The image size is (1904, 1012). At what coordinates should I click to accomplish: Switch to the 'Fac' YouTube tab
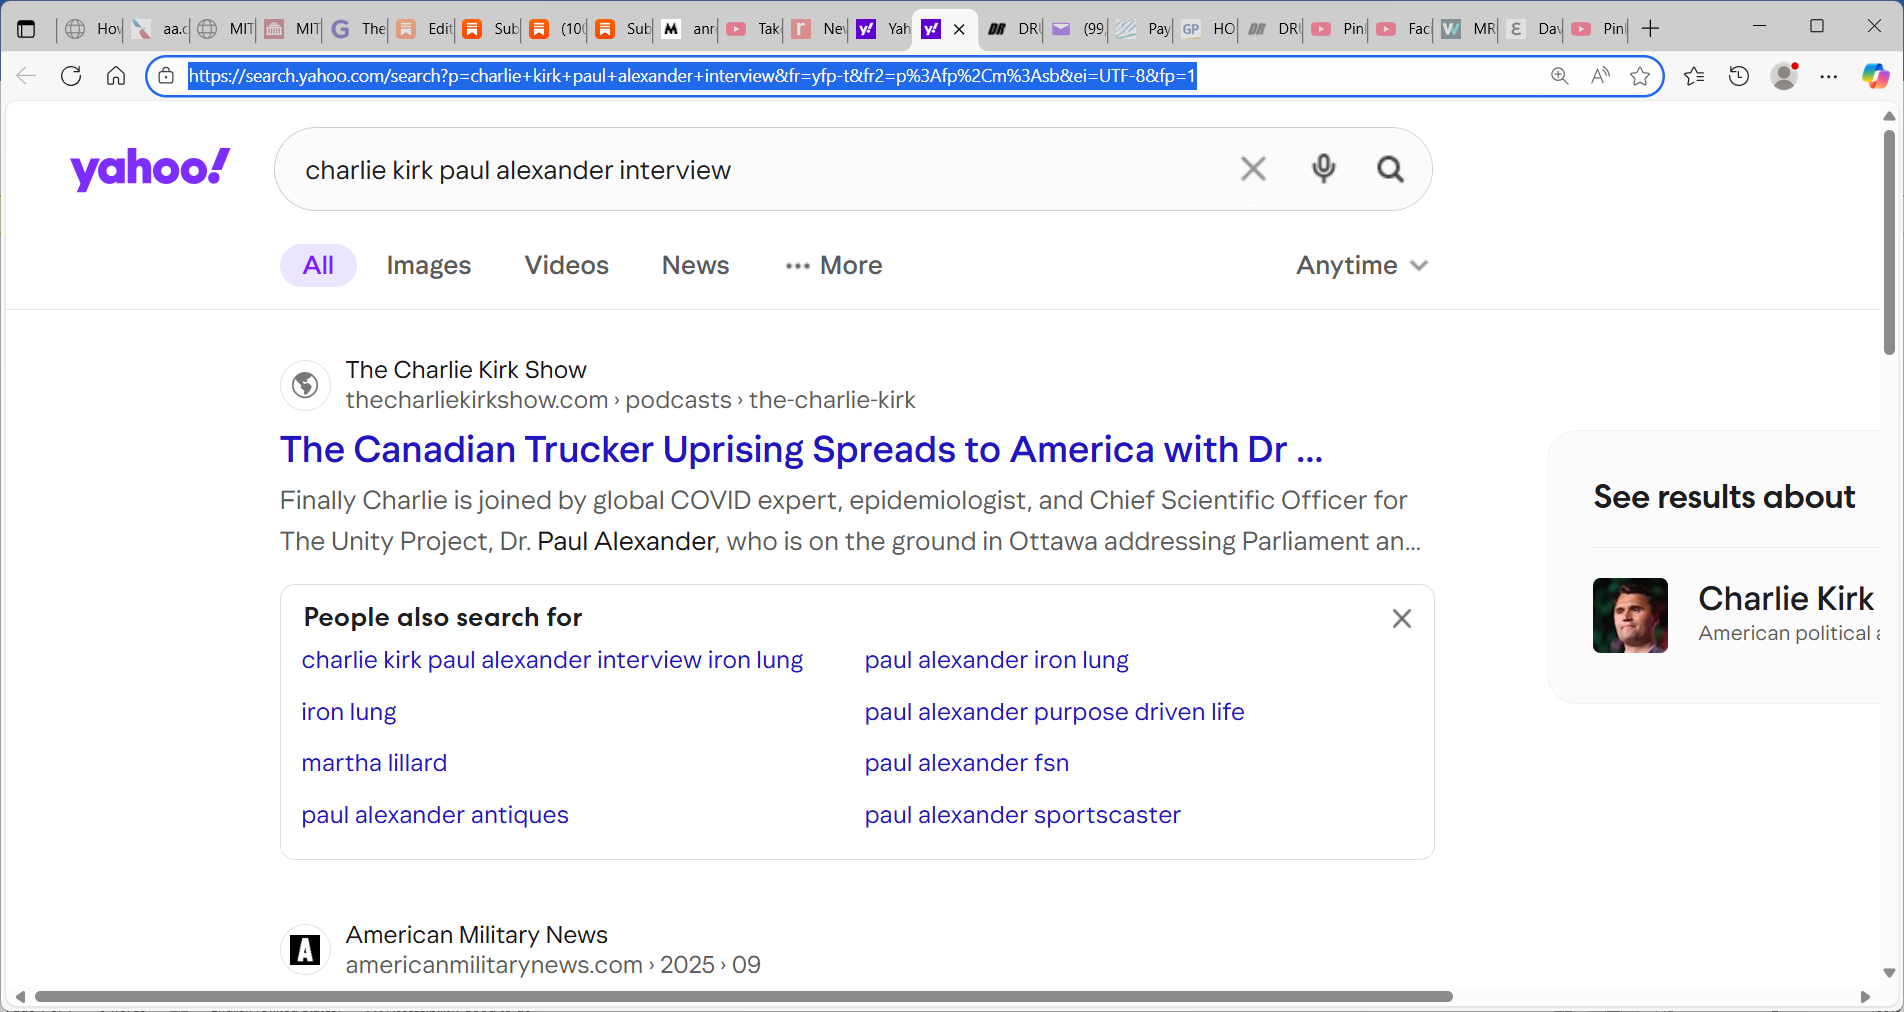[1403, 29]
